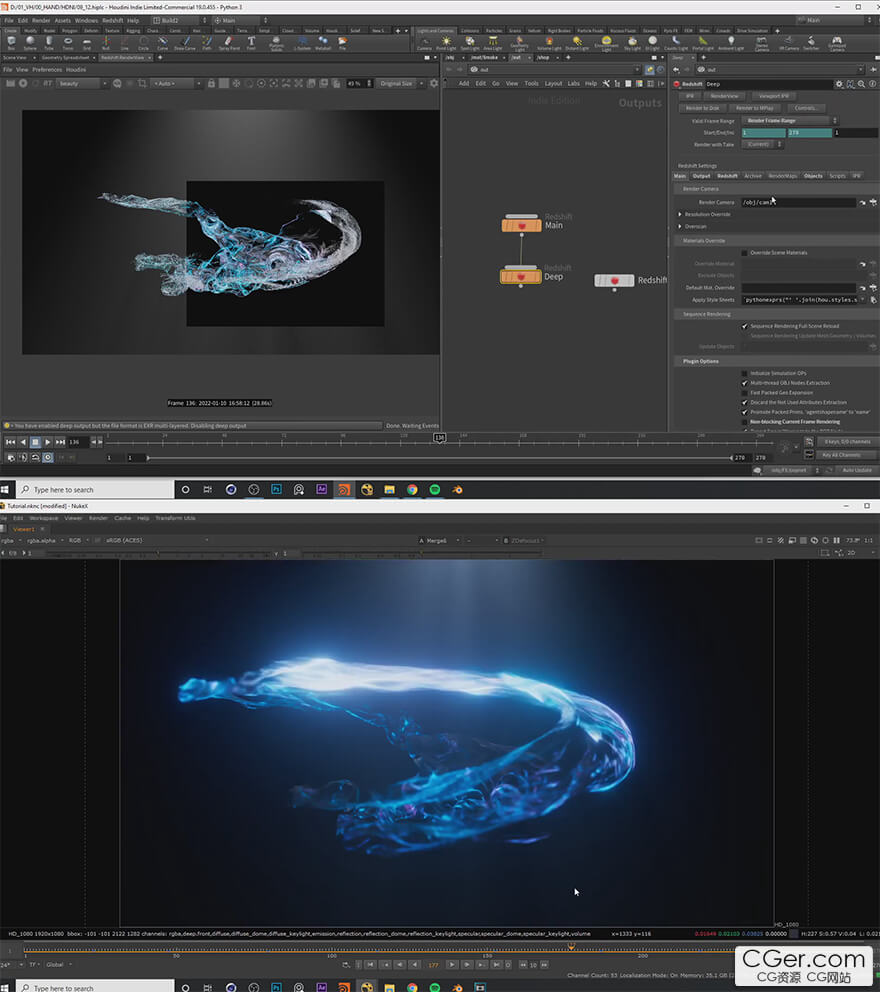Screen dimensions: 880x992
Task: Open the Redshift parameter gear menu
Action: point(839,84)
